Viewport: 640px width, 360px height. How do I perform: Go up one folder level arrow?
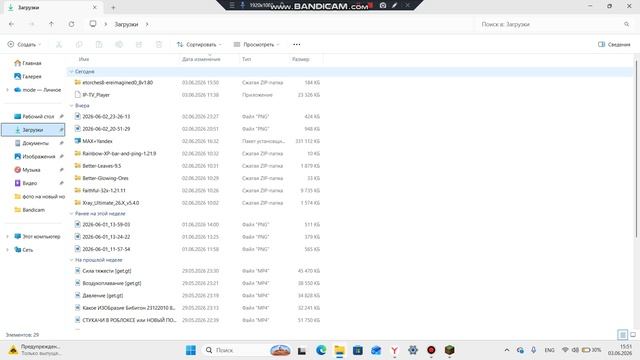51,24
